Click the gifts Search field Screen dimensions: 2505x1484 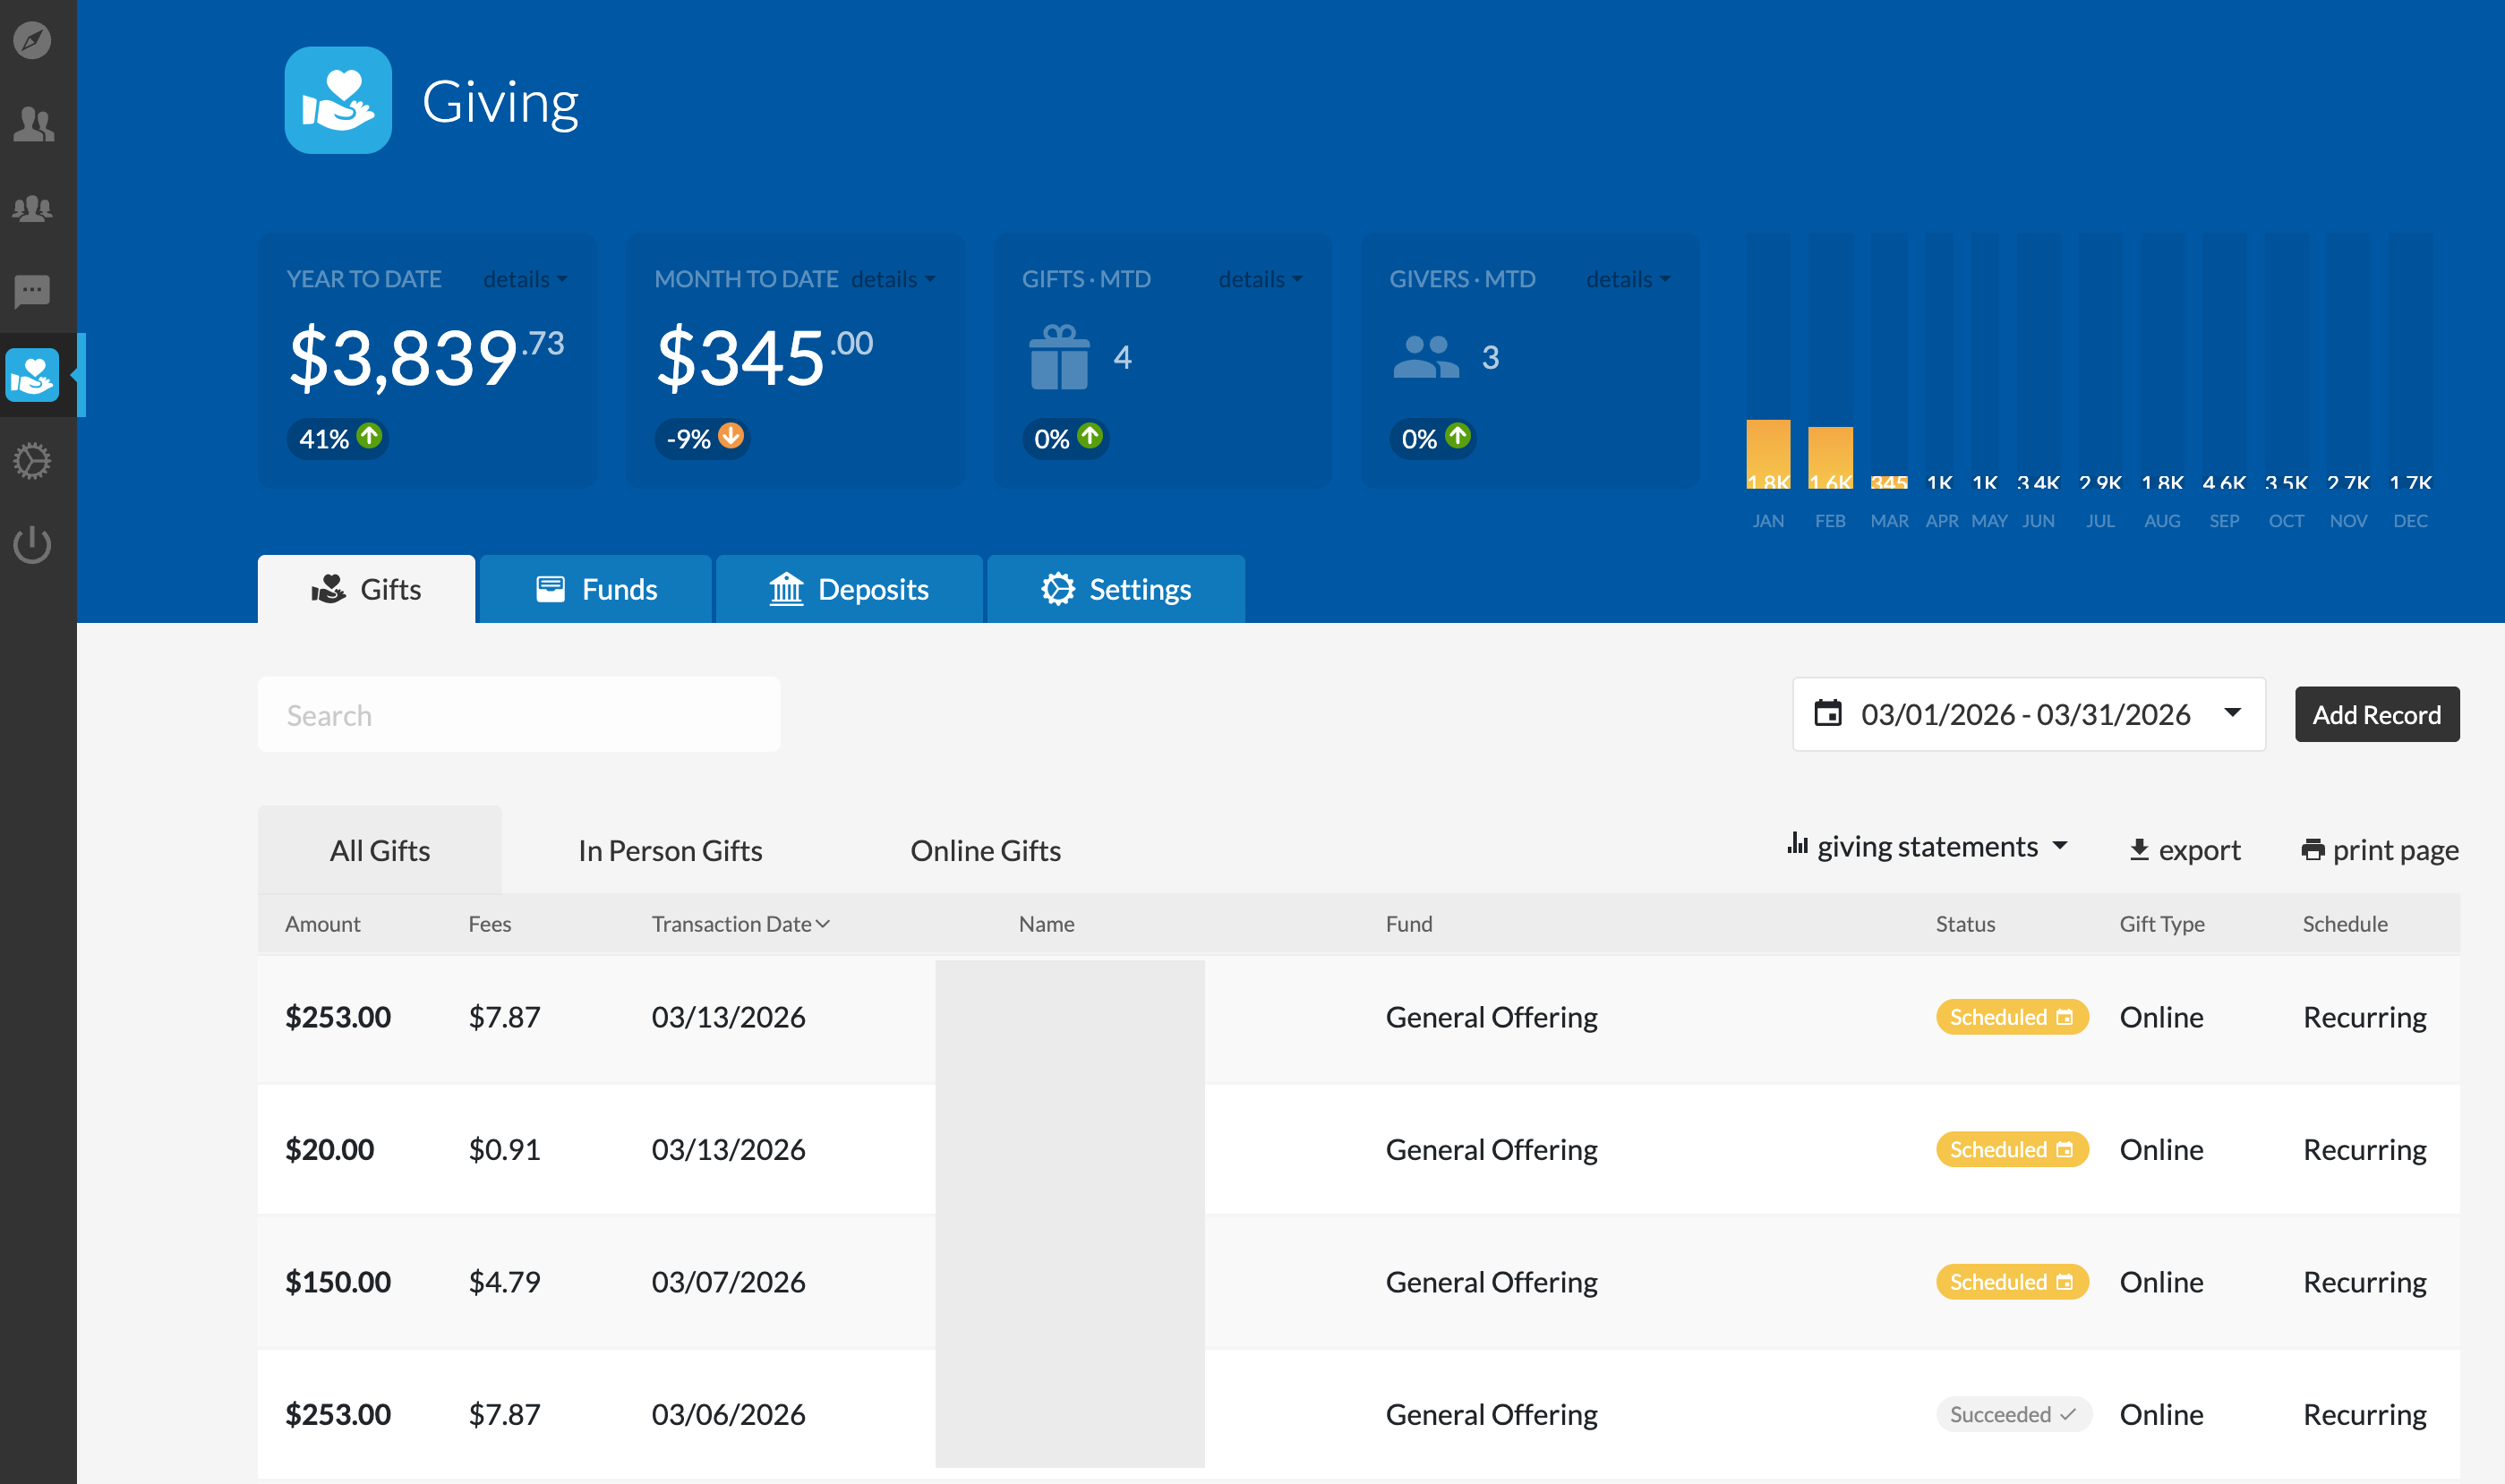(x=518, y=715)
